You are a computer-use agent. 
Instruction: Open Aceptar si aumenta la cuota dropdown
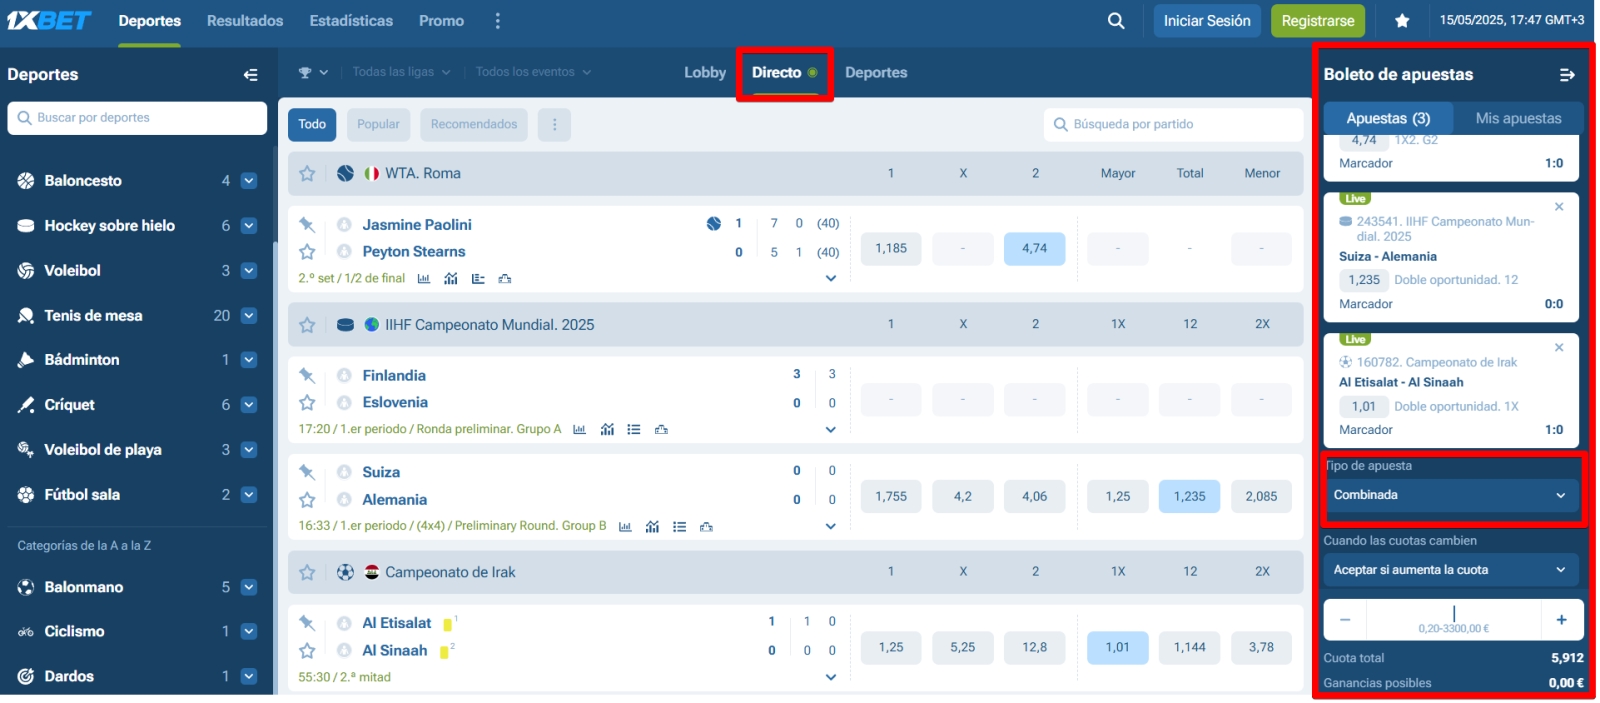pyautogui.click(x=1450, y=570)
